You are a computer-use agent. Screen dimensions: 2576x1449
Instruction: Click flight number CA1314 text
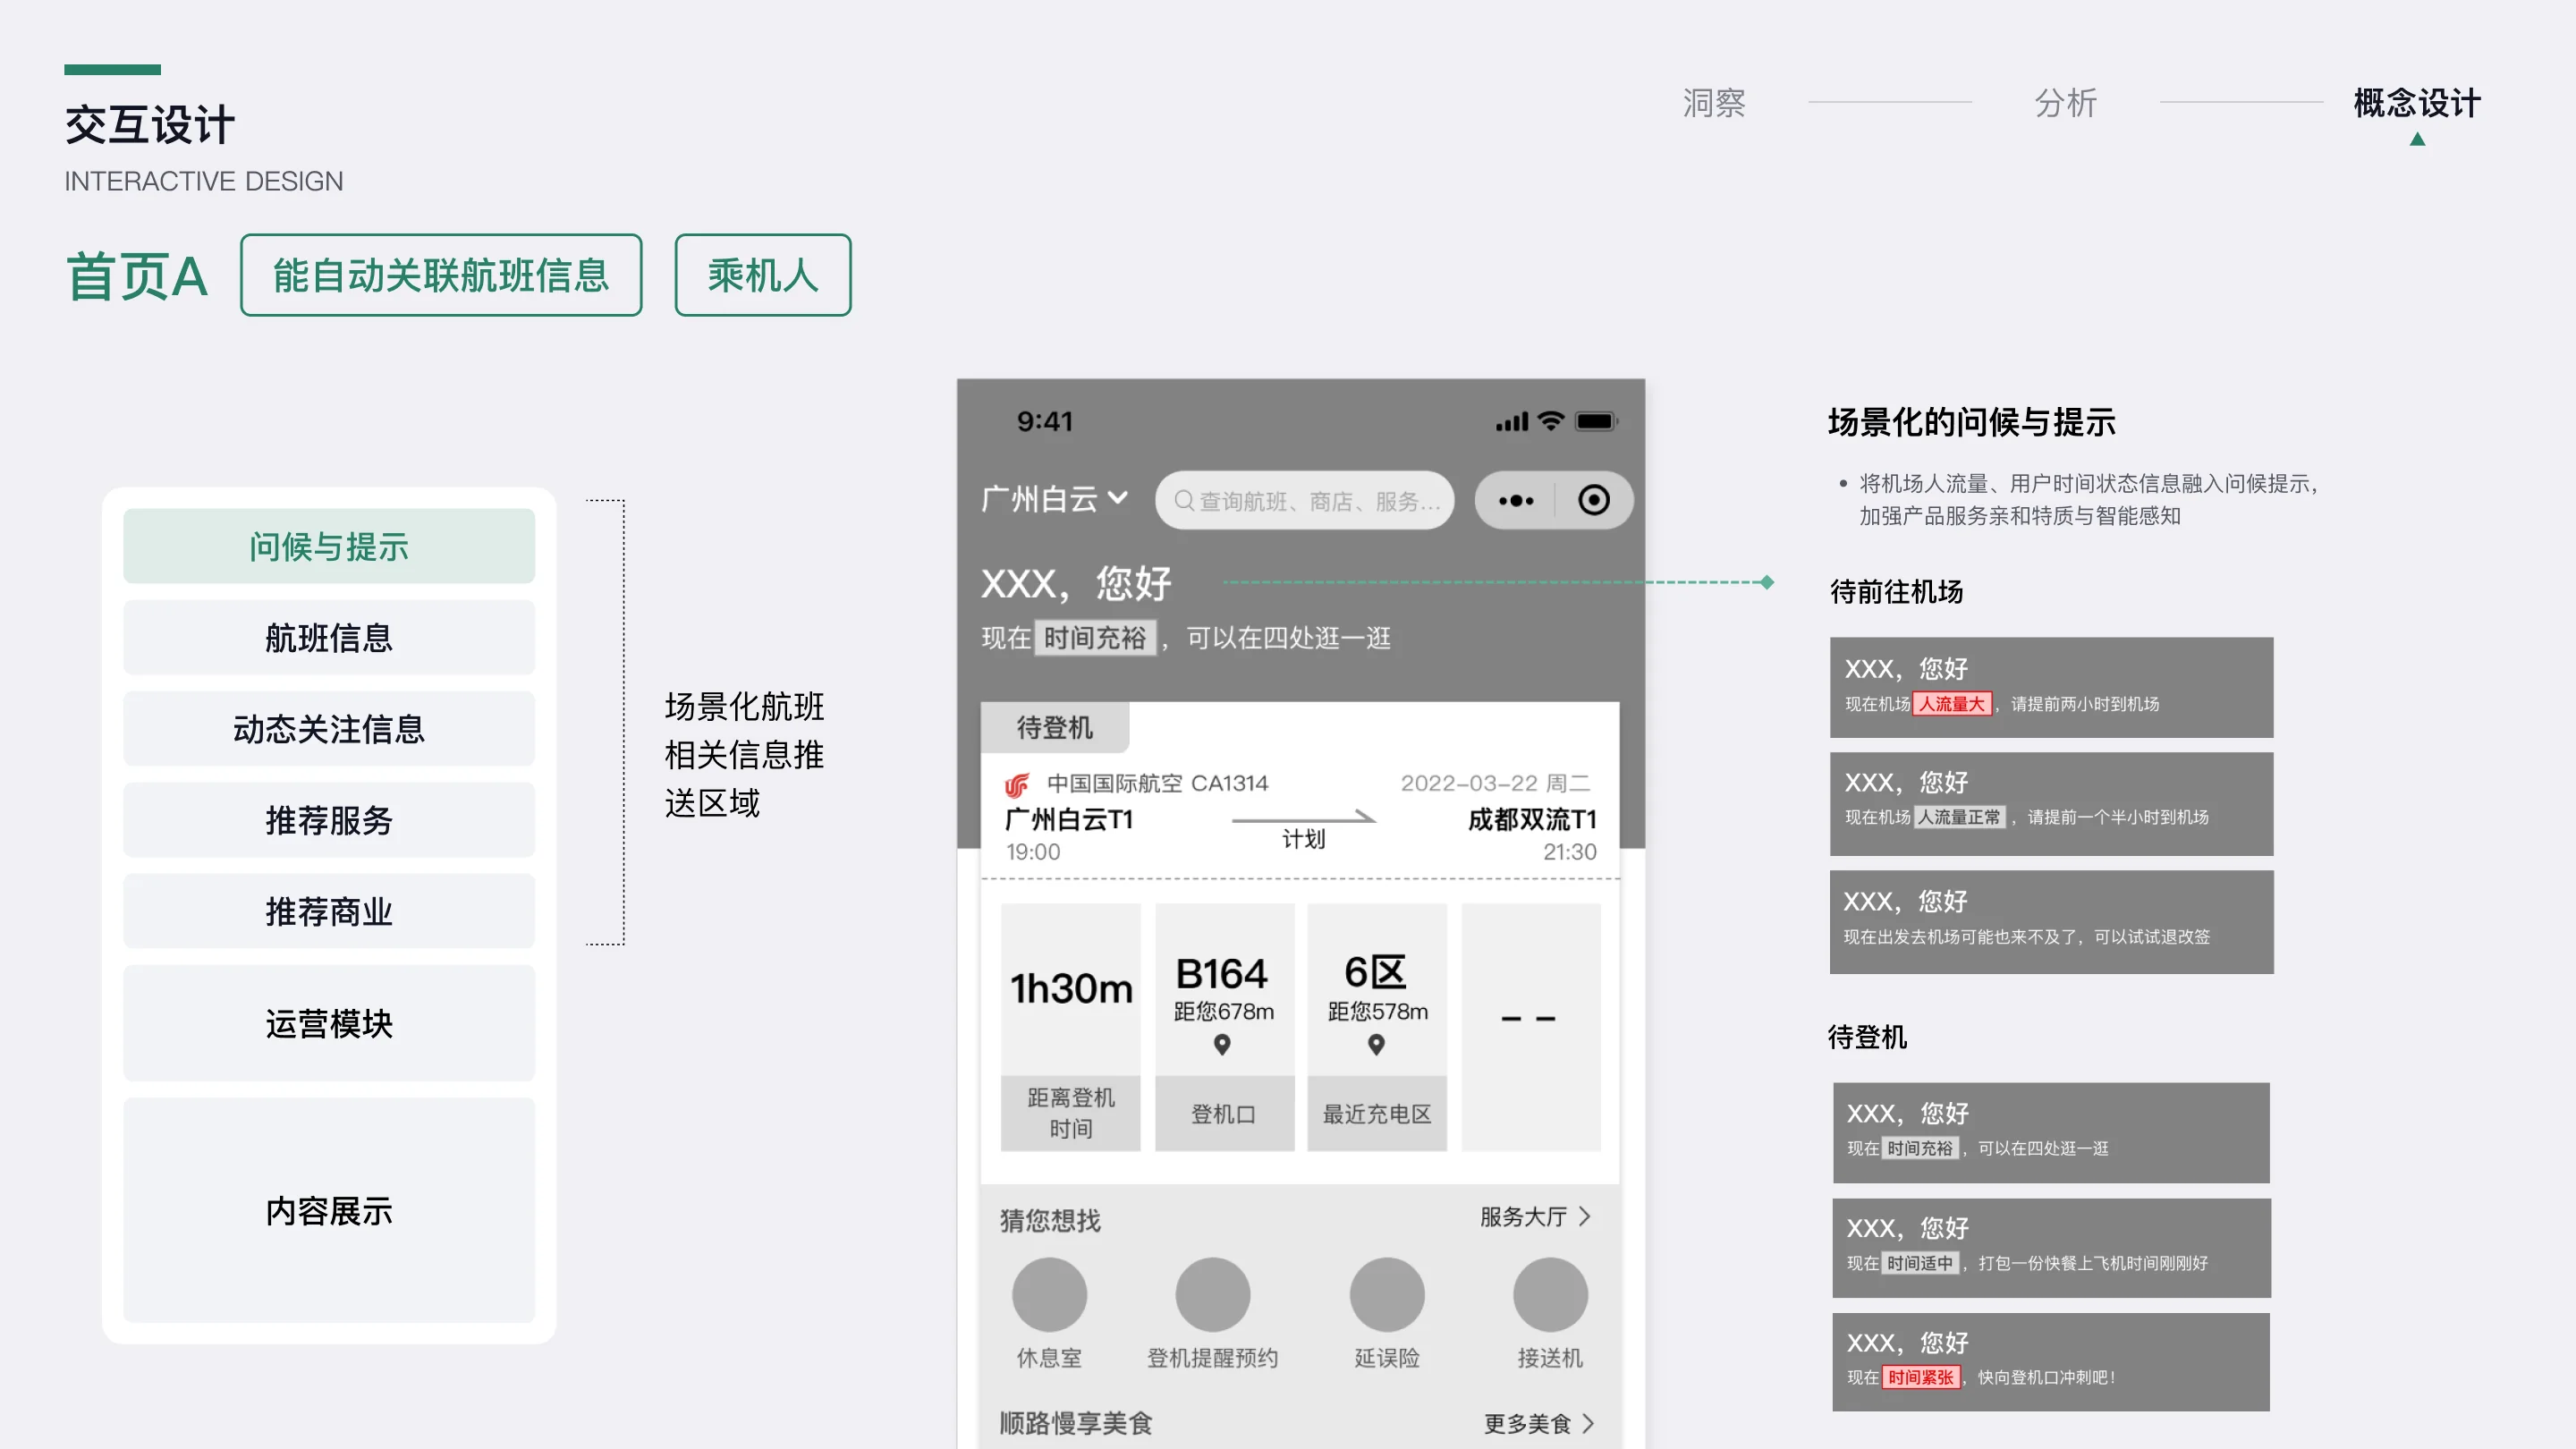(1229, 783)
